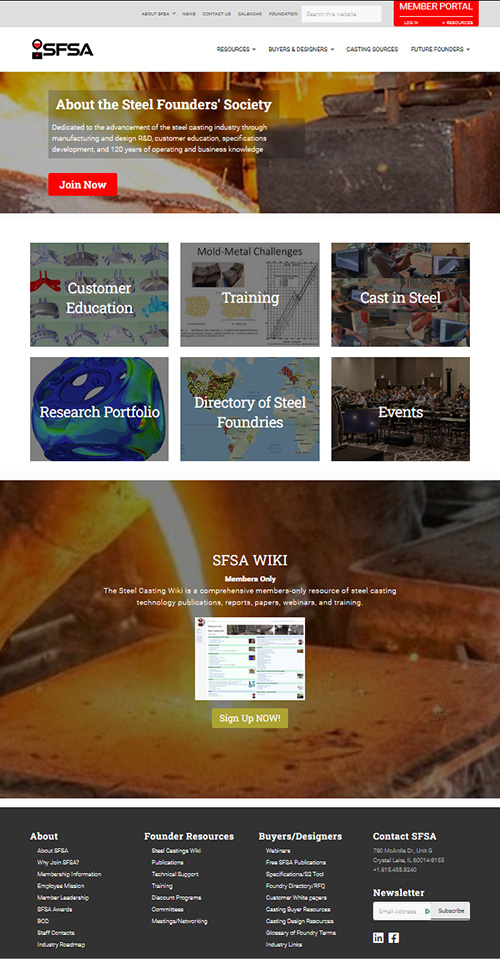Open the Casting Sources menu item

coord(372,49)
